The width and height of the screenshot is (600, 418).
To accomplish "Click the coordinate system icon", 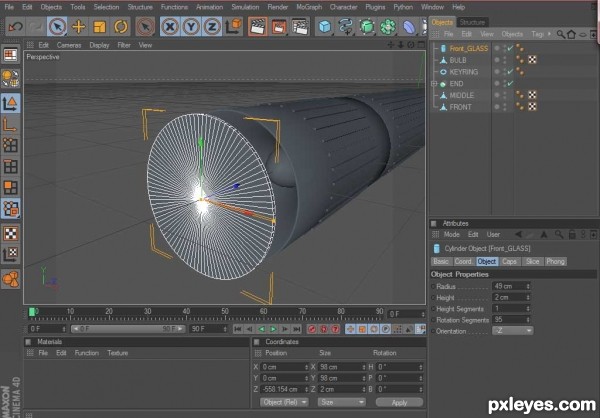I will 233,27.
